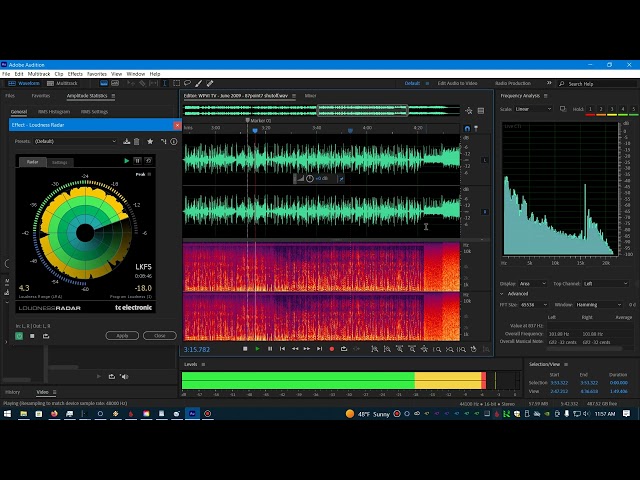Image resolution: width=640 pixels, height=480 pixels.
Task: Open the radar Settings tab
Action: click(60, 162)
